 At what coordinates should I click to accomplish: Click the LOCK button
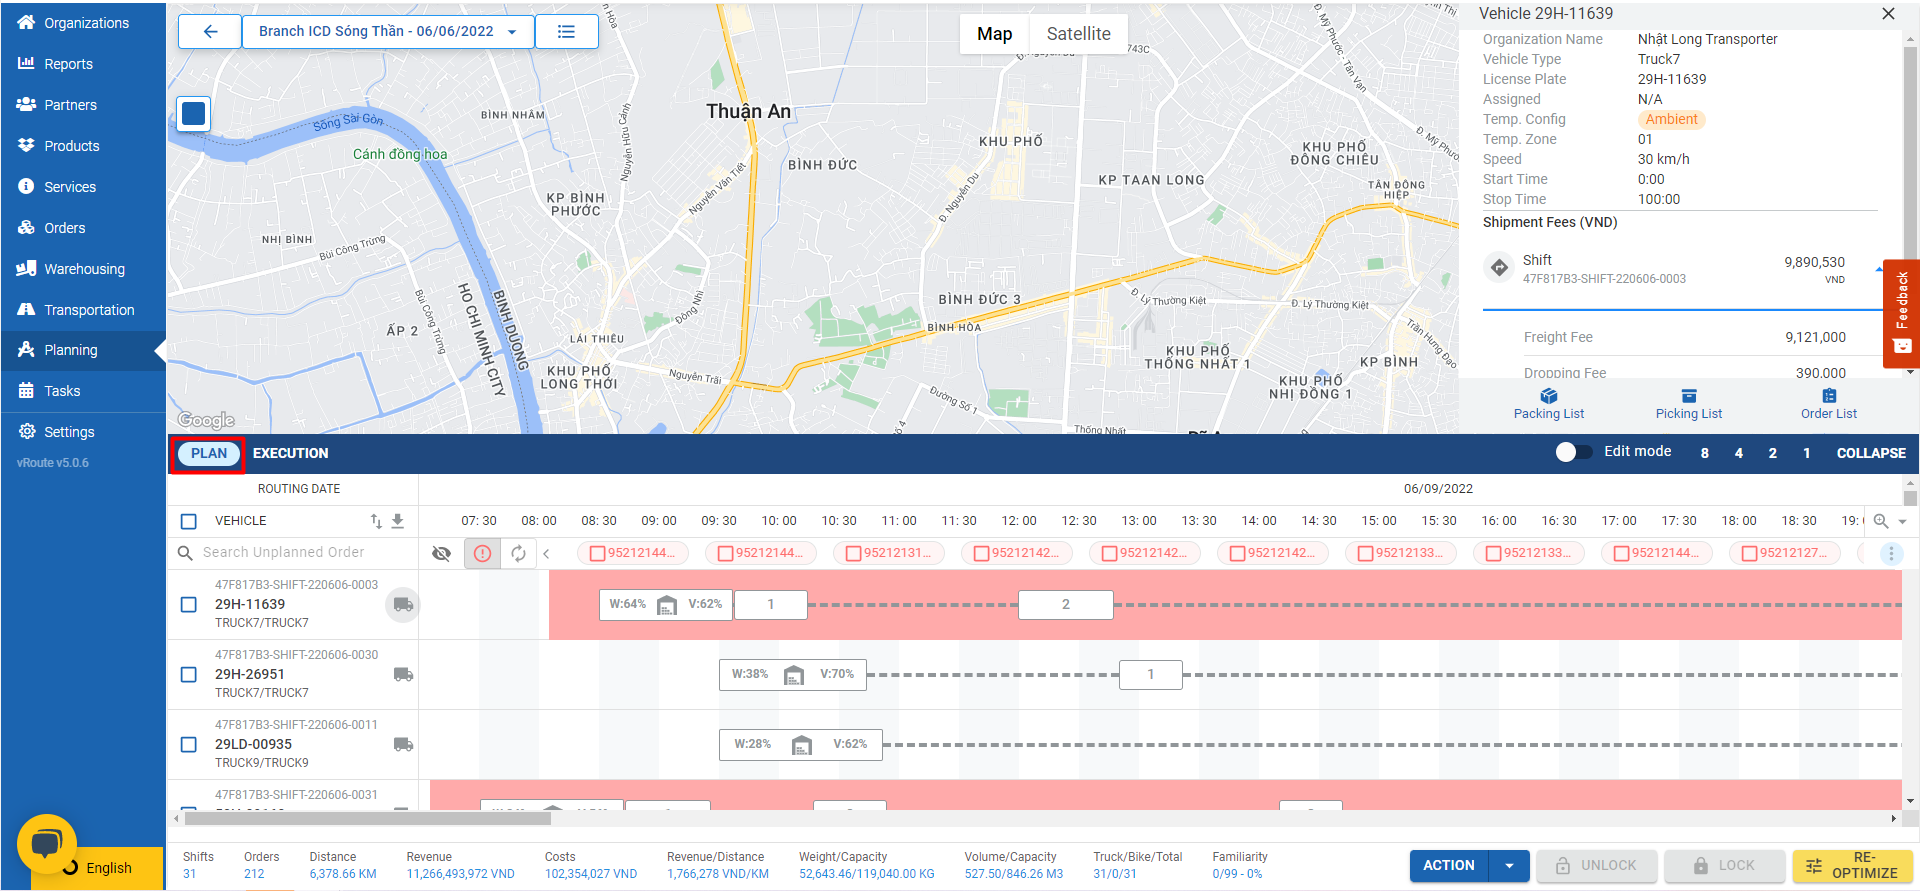(x=1724, y=866)
